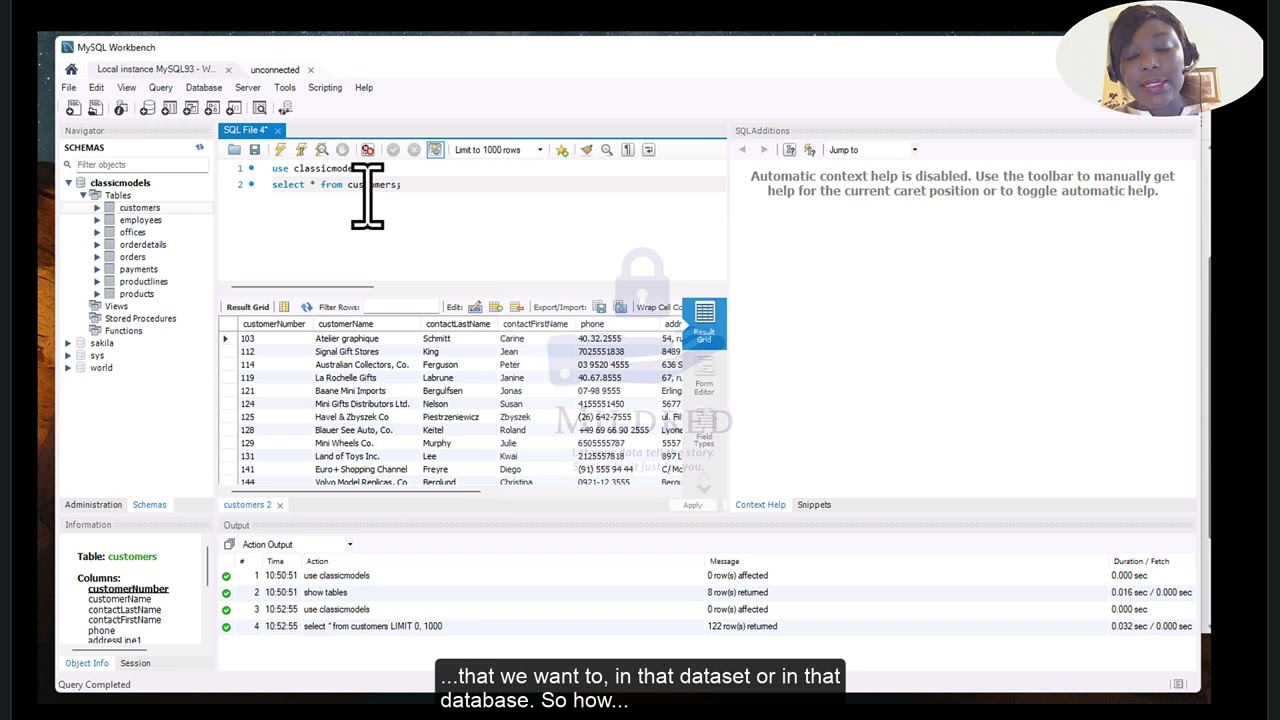The height and width of the screenshot is (720, 1280).
Task: Select the payments table in tree
Action: tap(138, 269)
